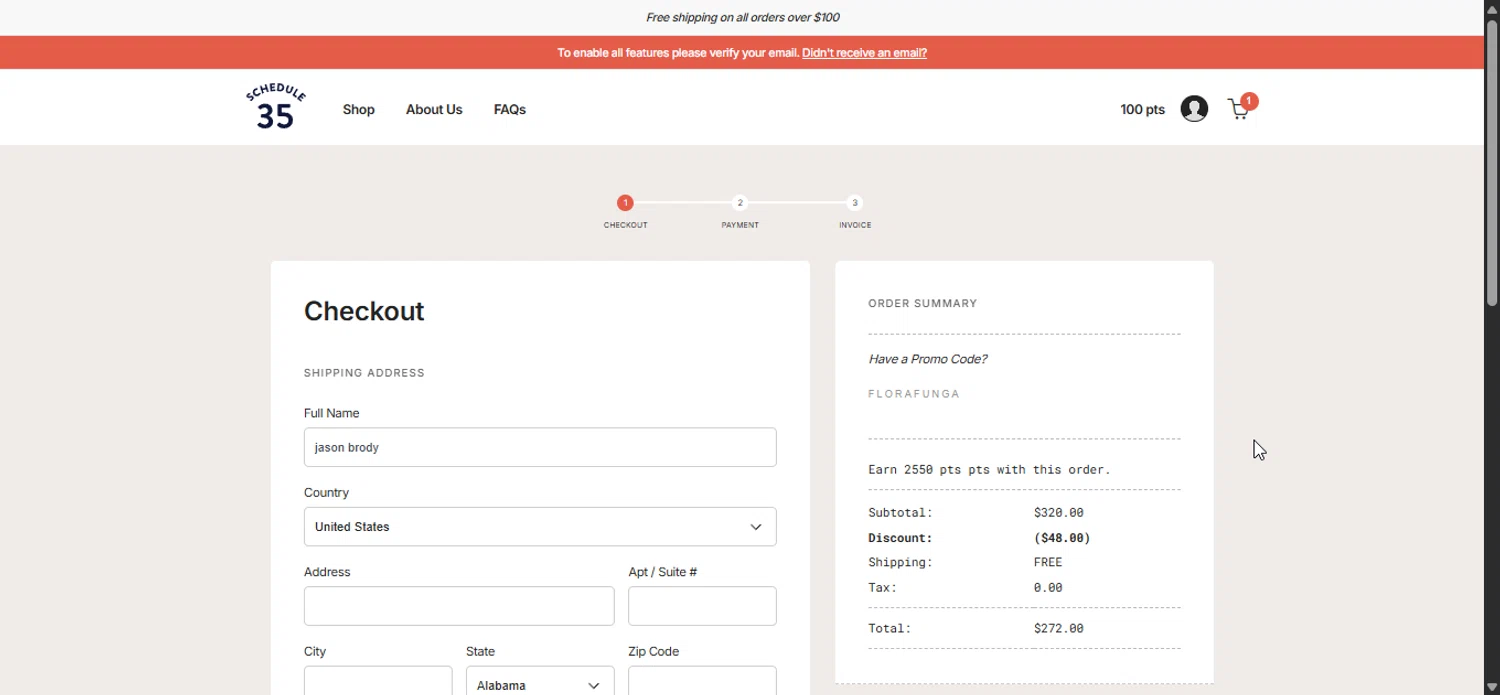Open the shopping cart icon
Image resolution: width=1500 pixels, height=695 pixels.
point(1238,111)
